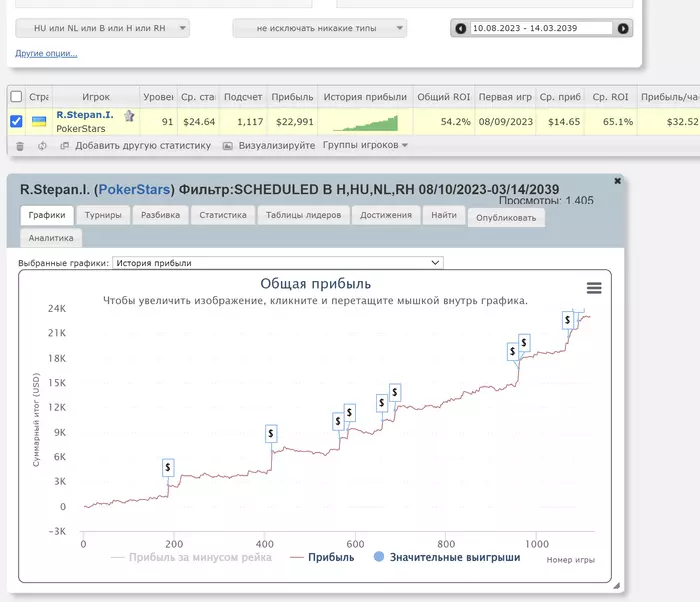
Task: Click the chart title 'Общая прибыль'
Action: pyautogui.click(x=316, y=284)
